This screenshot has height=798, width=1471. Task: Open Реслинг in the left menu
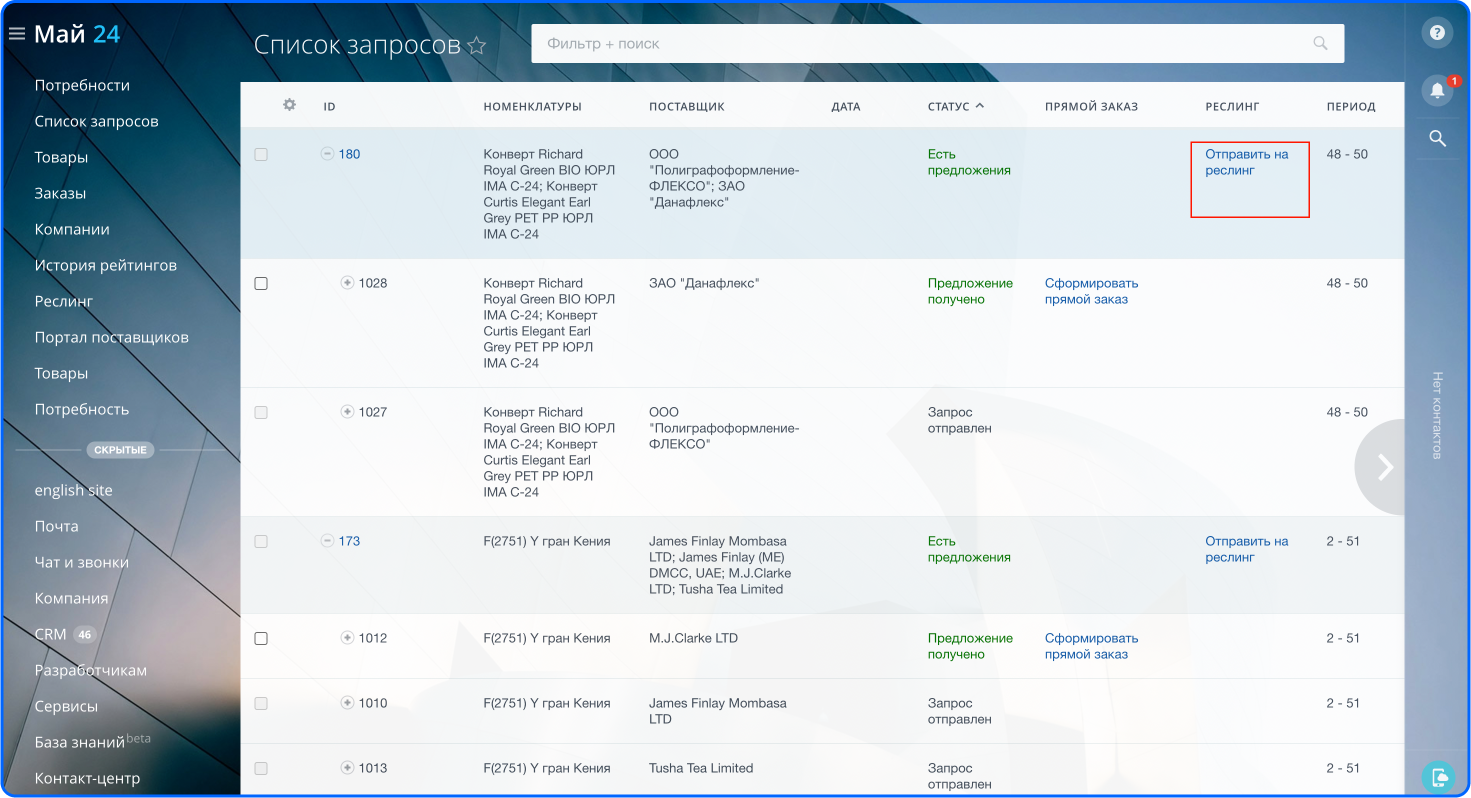coord(63,301)
